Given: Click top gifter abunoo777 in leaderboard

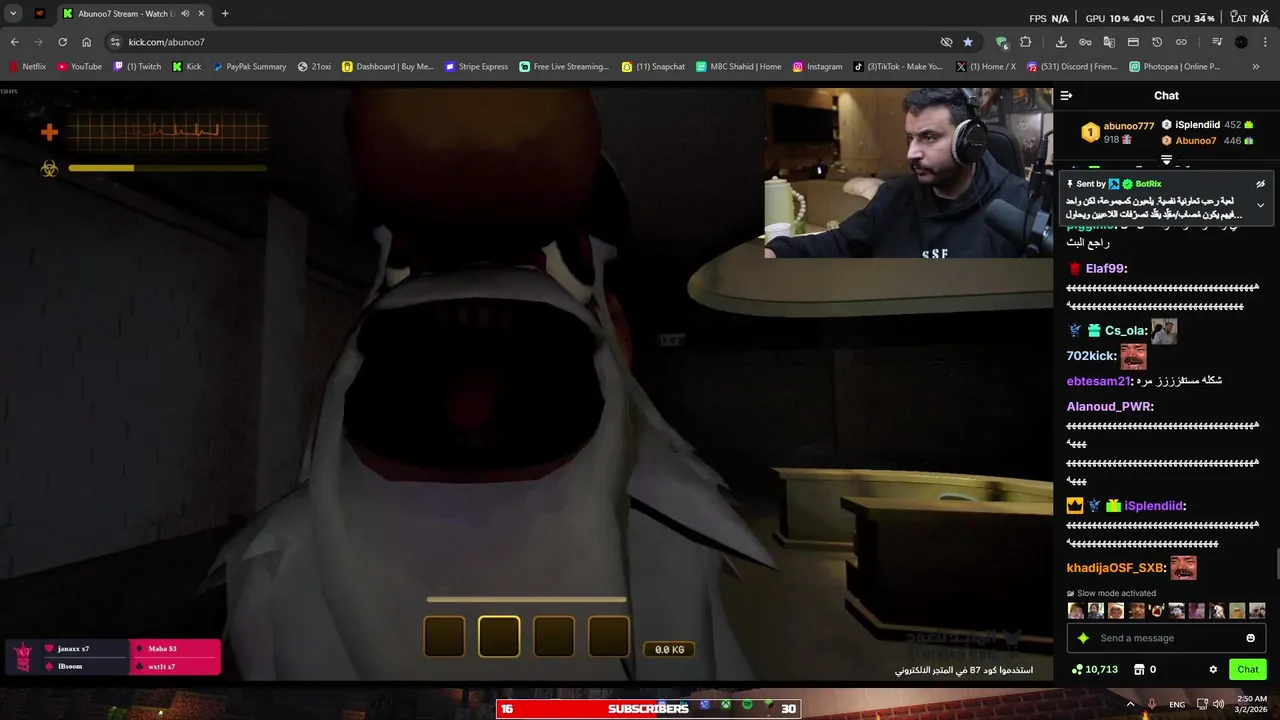Looking at the screenshot, I should 1129,126.
